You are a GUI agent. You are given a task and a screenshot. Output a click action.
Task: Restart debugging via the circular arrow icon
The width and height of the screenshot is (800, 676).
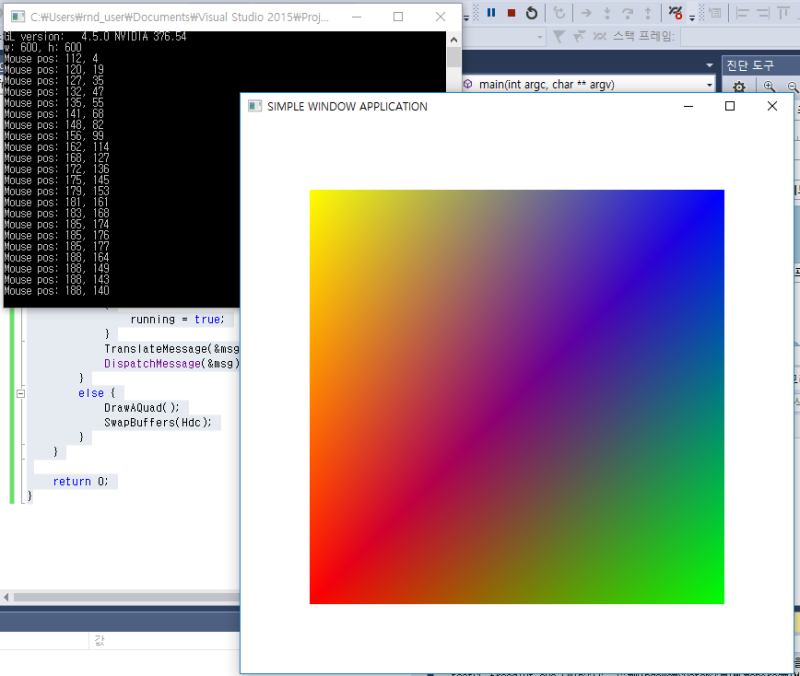[530, 13]
